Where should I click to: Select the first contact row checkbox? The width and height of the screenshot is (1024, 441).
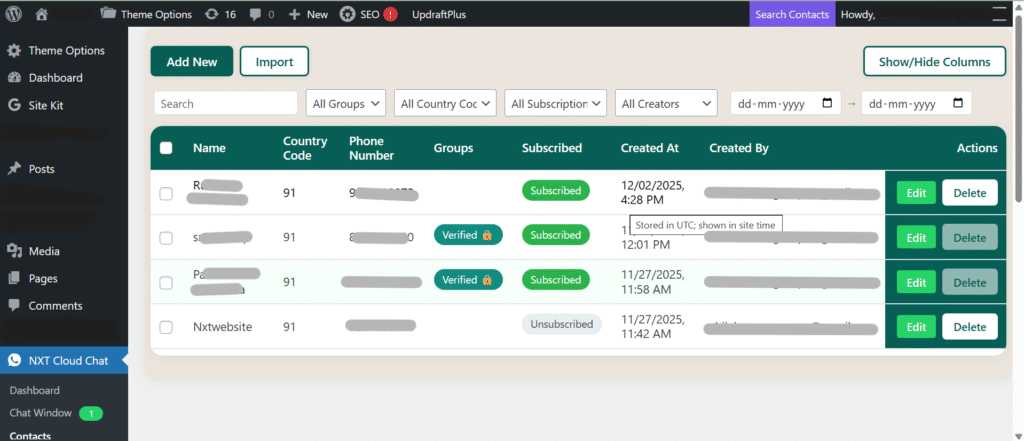pos(166,193)
